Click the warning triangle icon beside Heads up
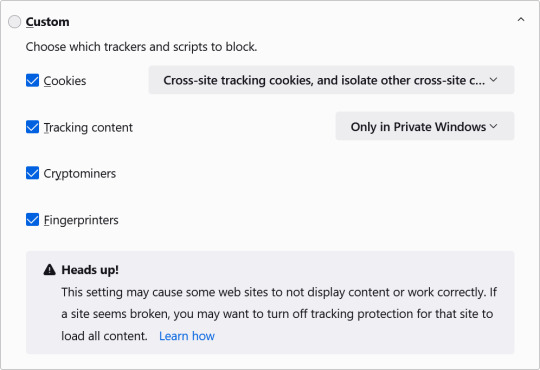 (x=50, y=269)
